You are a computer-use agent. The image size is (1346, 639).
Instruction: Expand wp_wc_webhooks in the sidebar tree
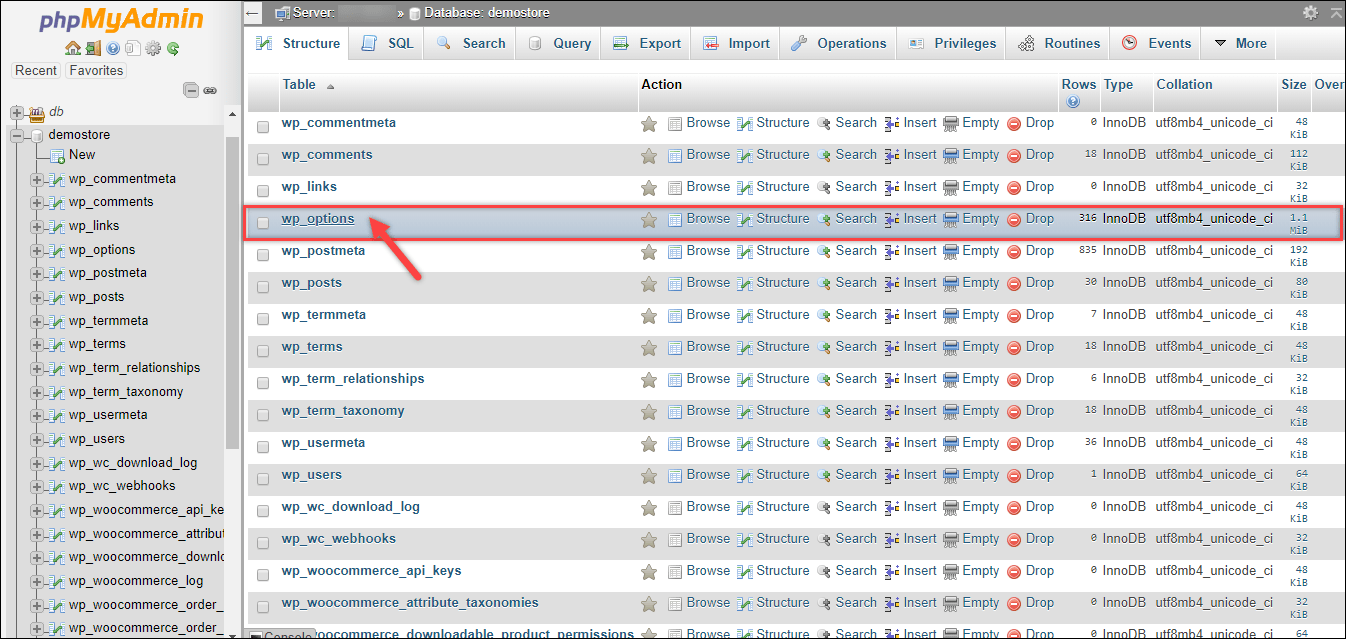coord(37,487)
